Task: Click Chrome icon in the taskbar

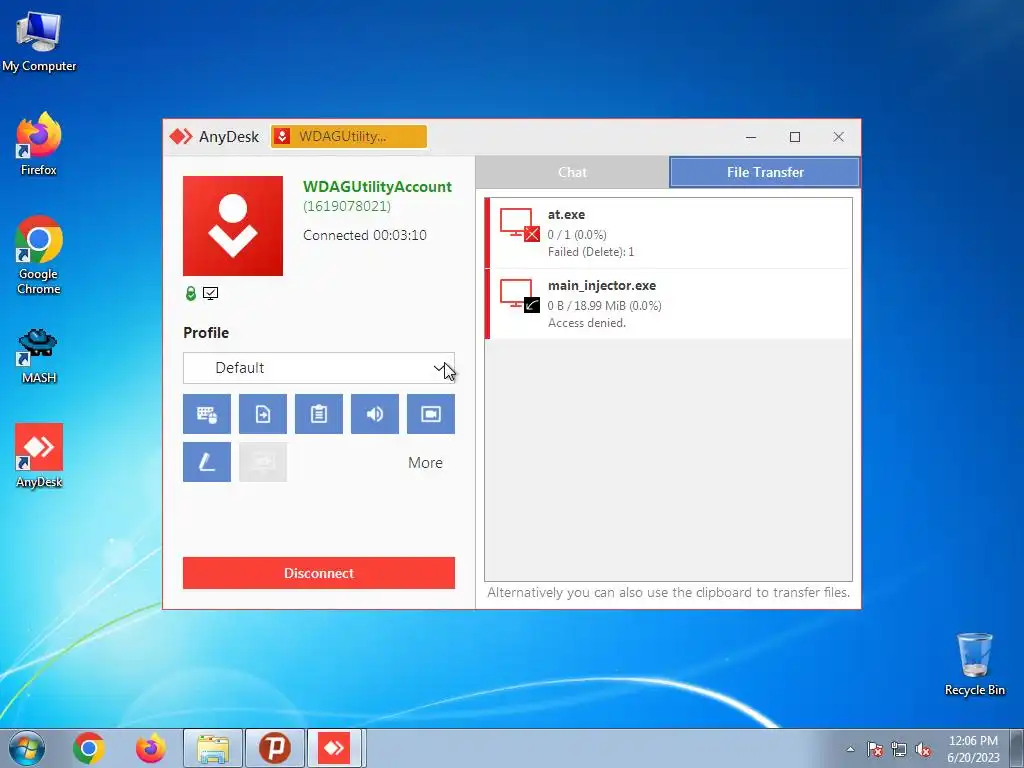Action: 89,748
